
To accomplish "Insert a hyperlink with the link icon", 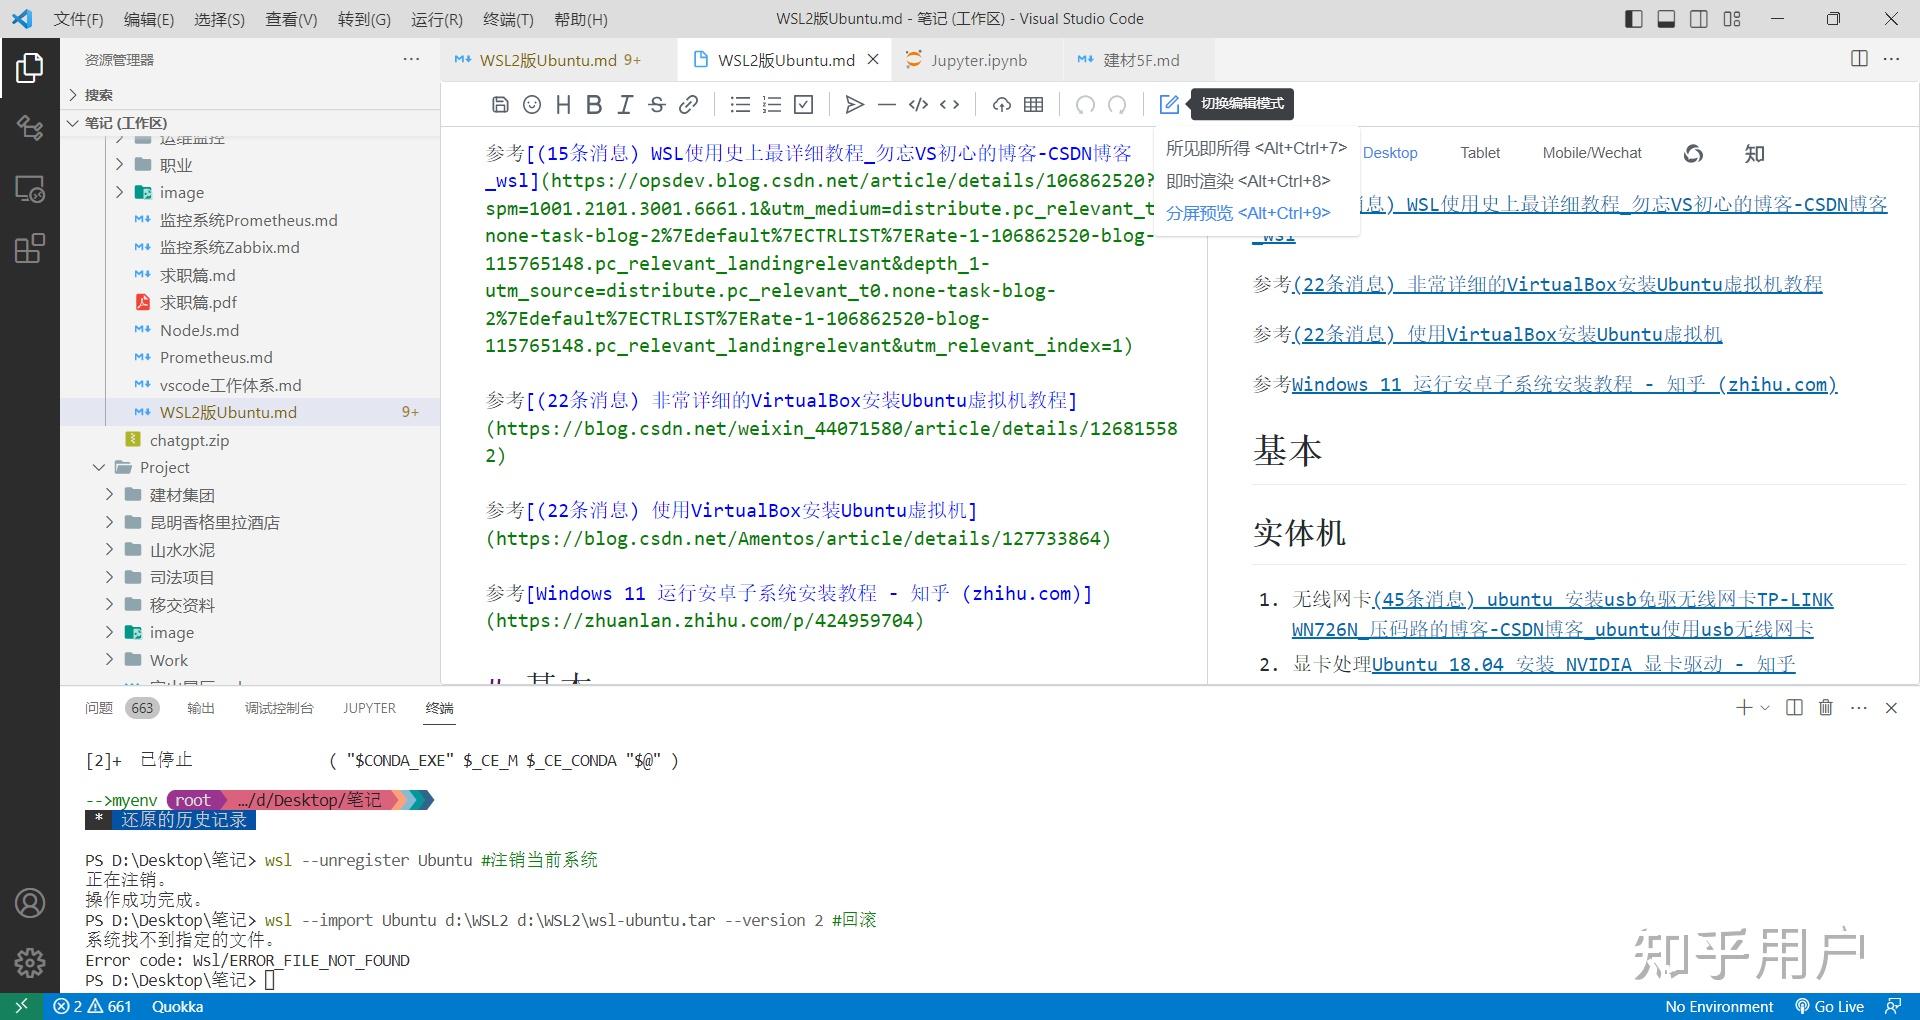I will [x=688, y=104].
